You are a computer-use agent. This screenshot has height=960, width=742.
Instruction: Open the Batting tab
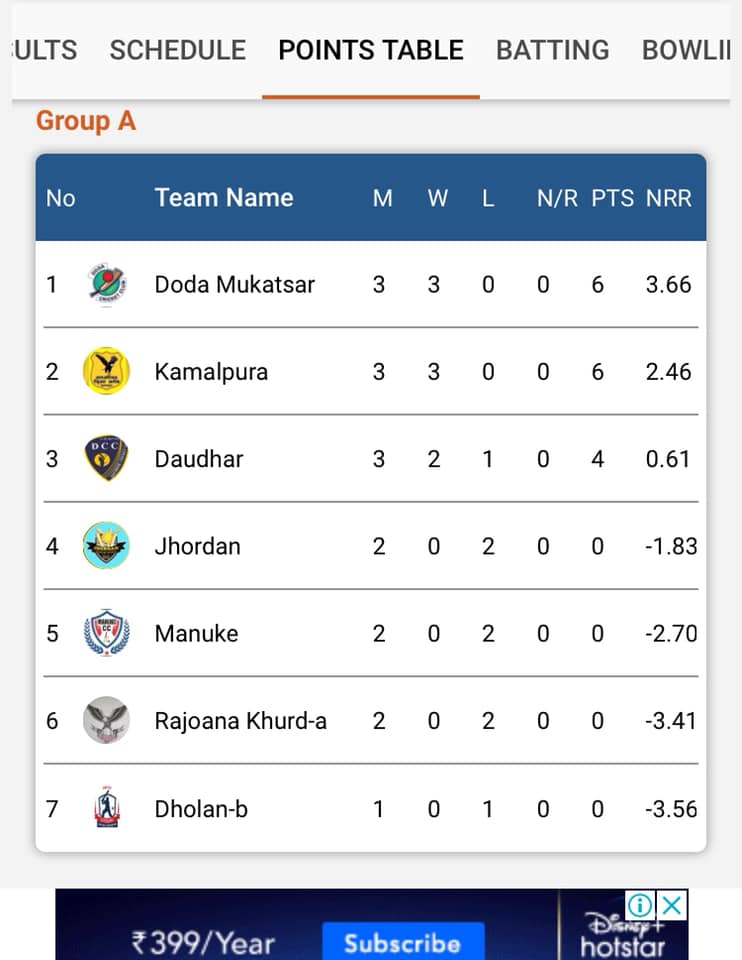pos(552,50)
